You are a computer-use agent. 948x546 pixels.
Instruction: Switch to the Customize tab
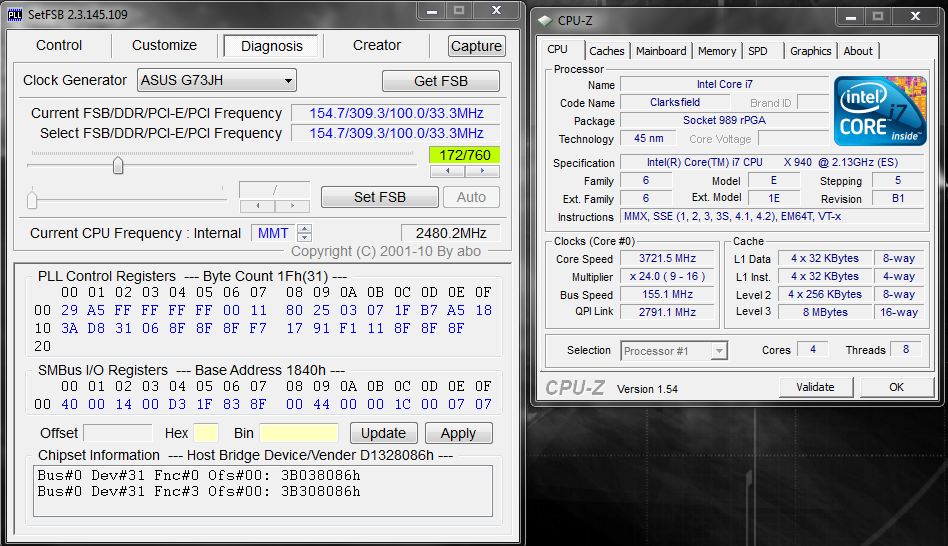tap(164, 45)
